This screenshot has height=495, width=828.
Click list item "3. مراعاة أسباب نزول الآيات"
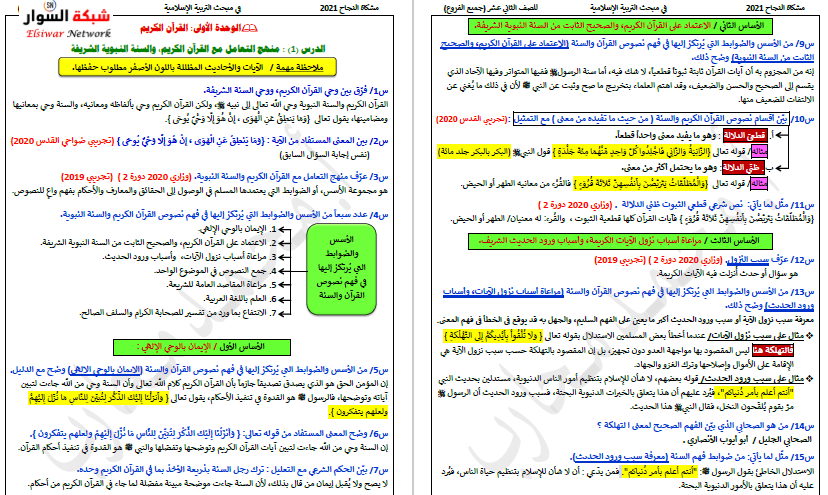coord(190,257)
